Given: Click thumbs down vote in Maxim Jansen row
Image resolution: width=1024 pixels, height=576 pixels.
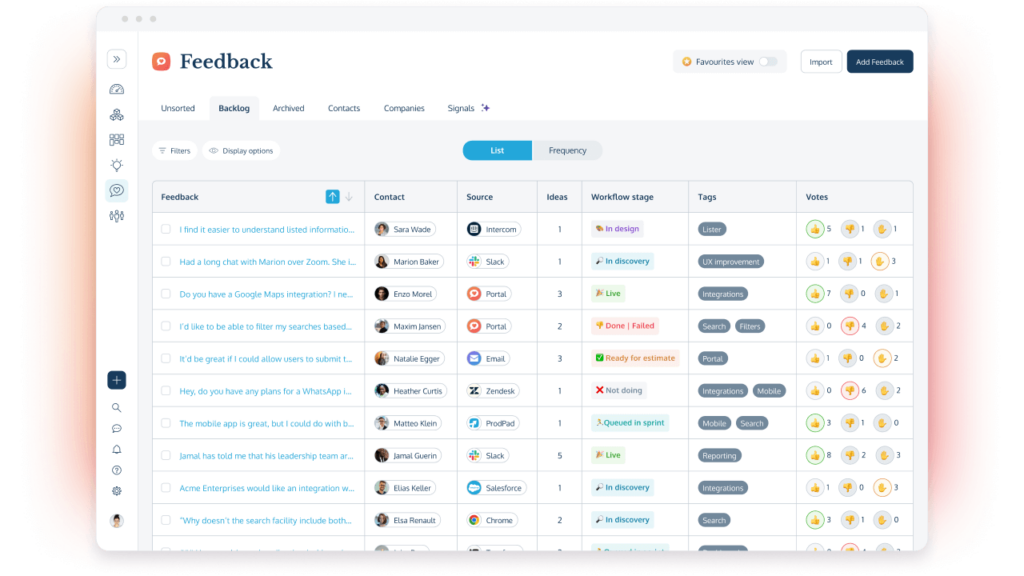Looking at the screenshot, I should point(850,326).
